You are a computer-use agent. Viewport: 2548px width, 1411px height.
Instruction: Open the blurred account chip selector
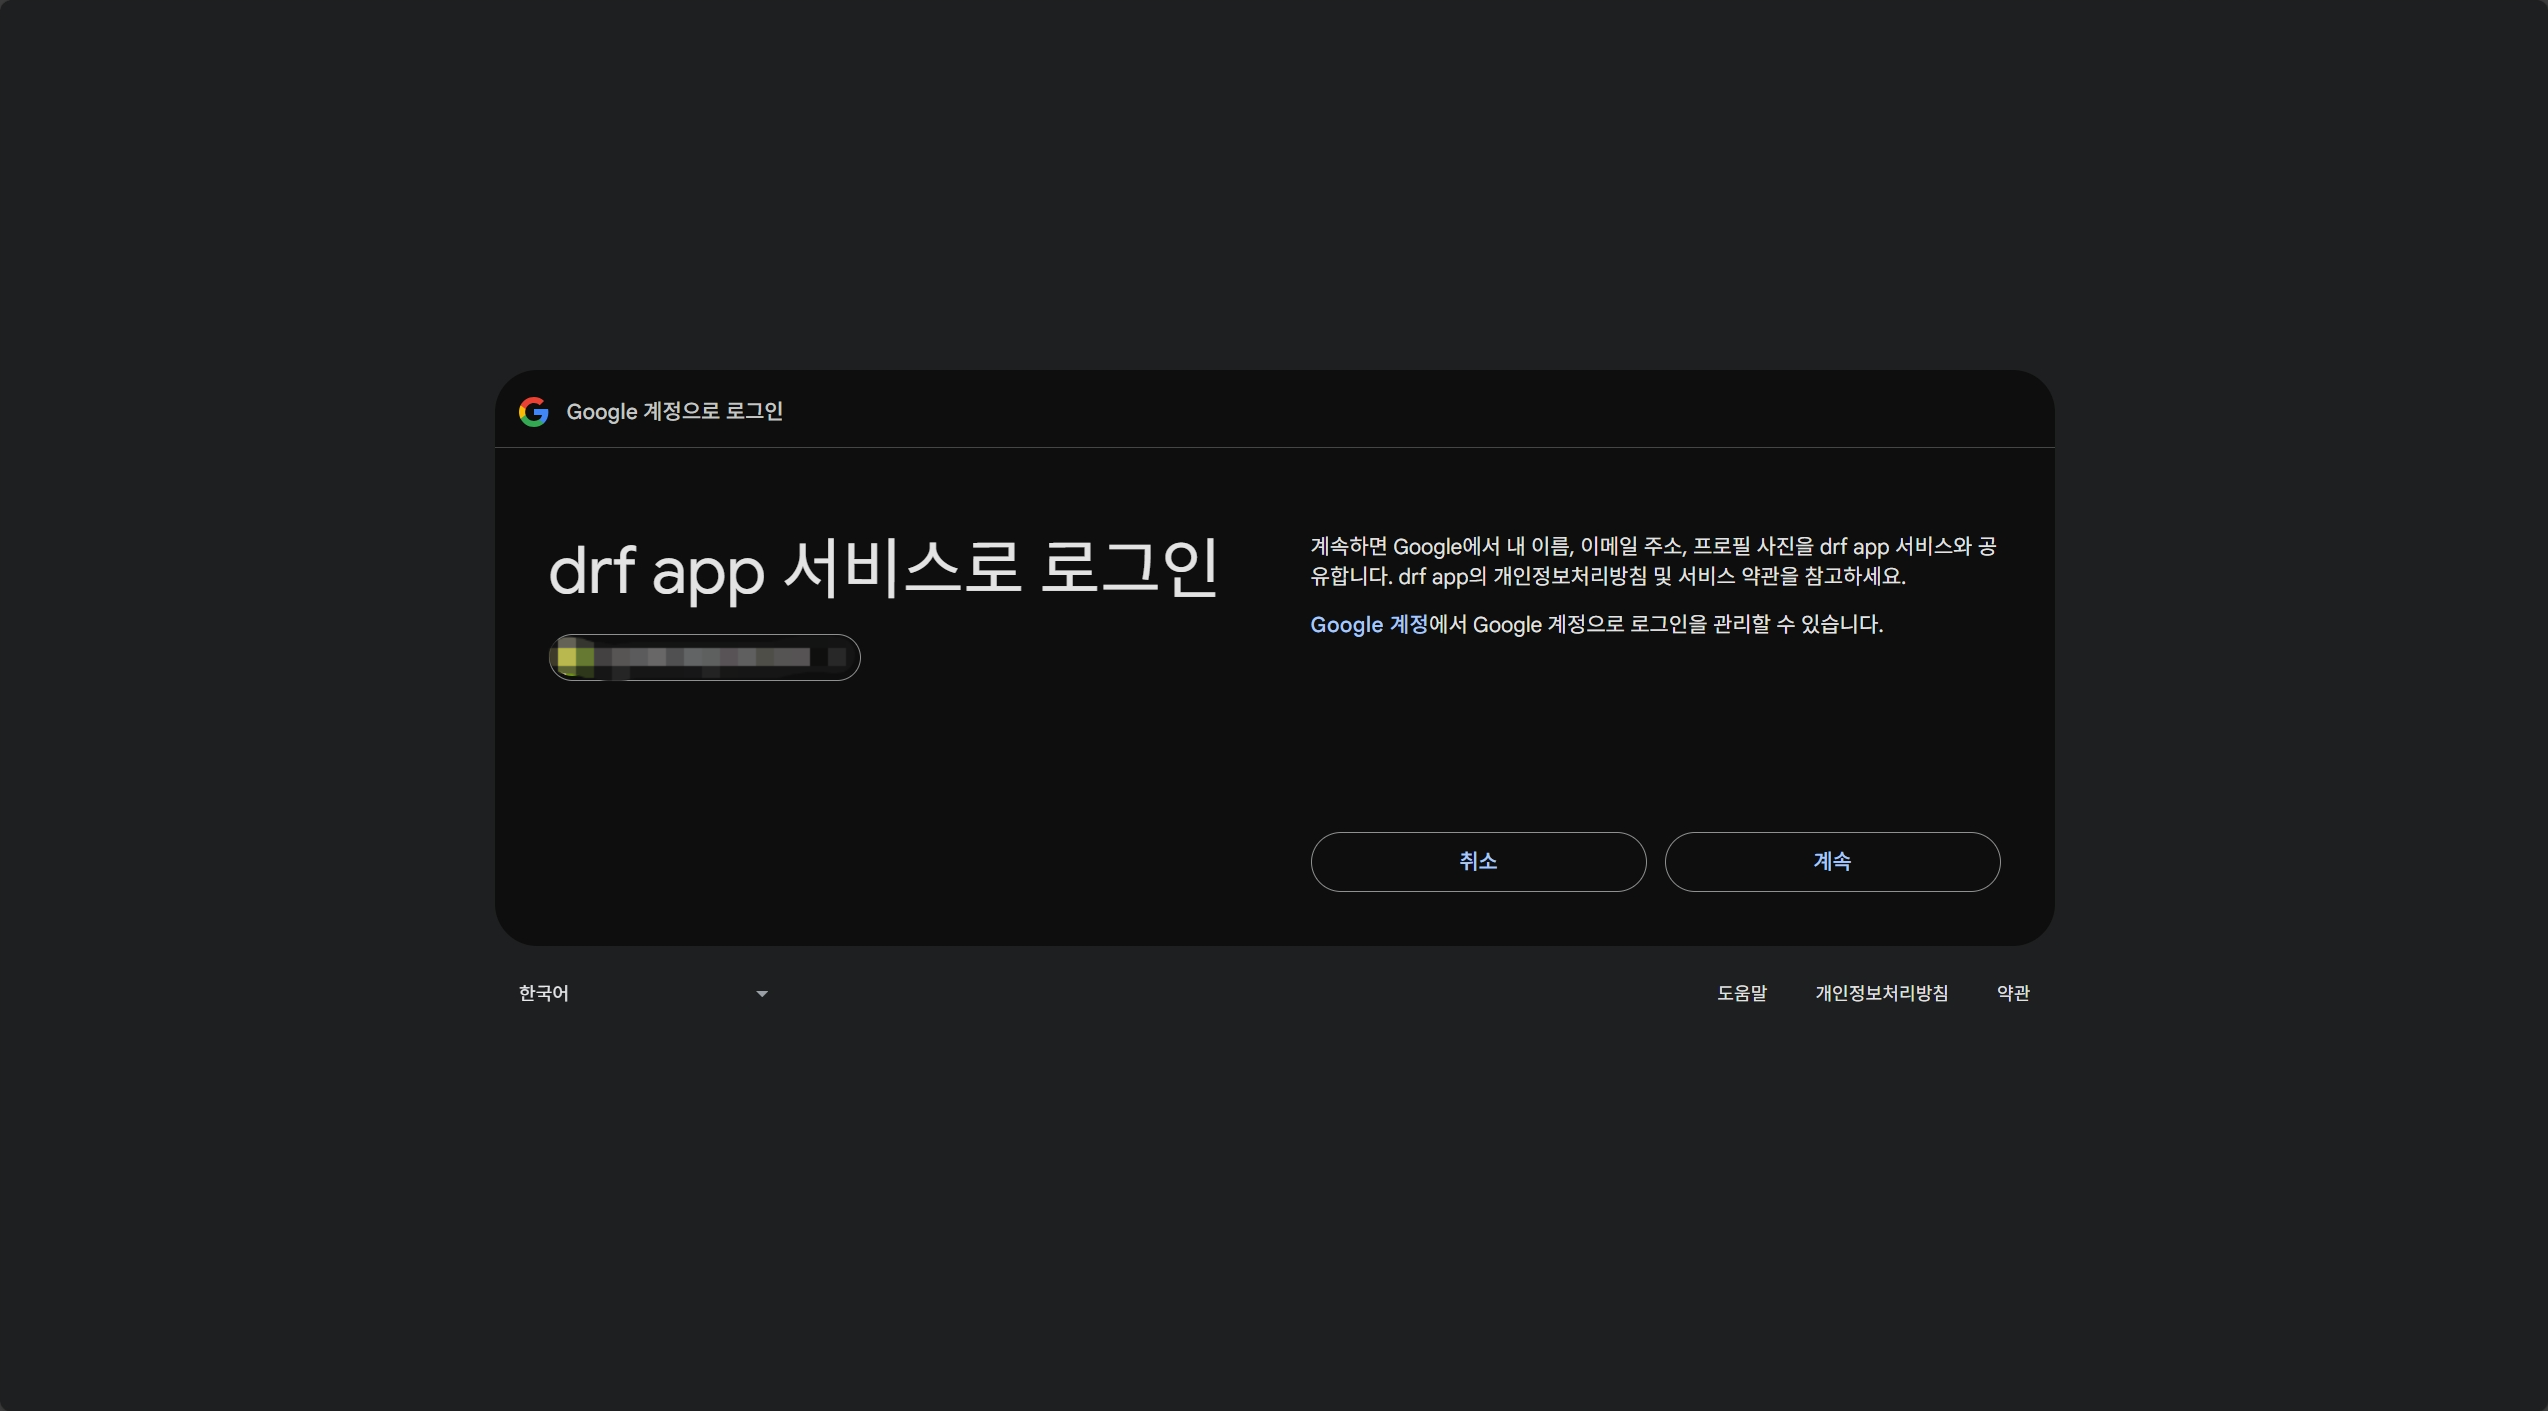704,657
